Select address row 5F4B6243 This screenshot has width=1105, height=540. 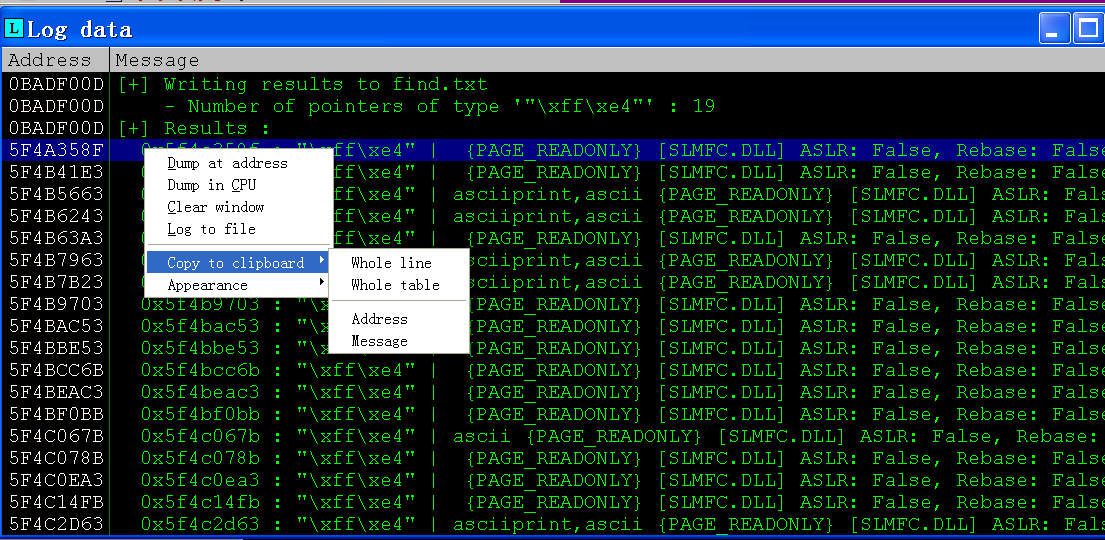56,216
